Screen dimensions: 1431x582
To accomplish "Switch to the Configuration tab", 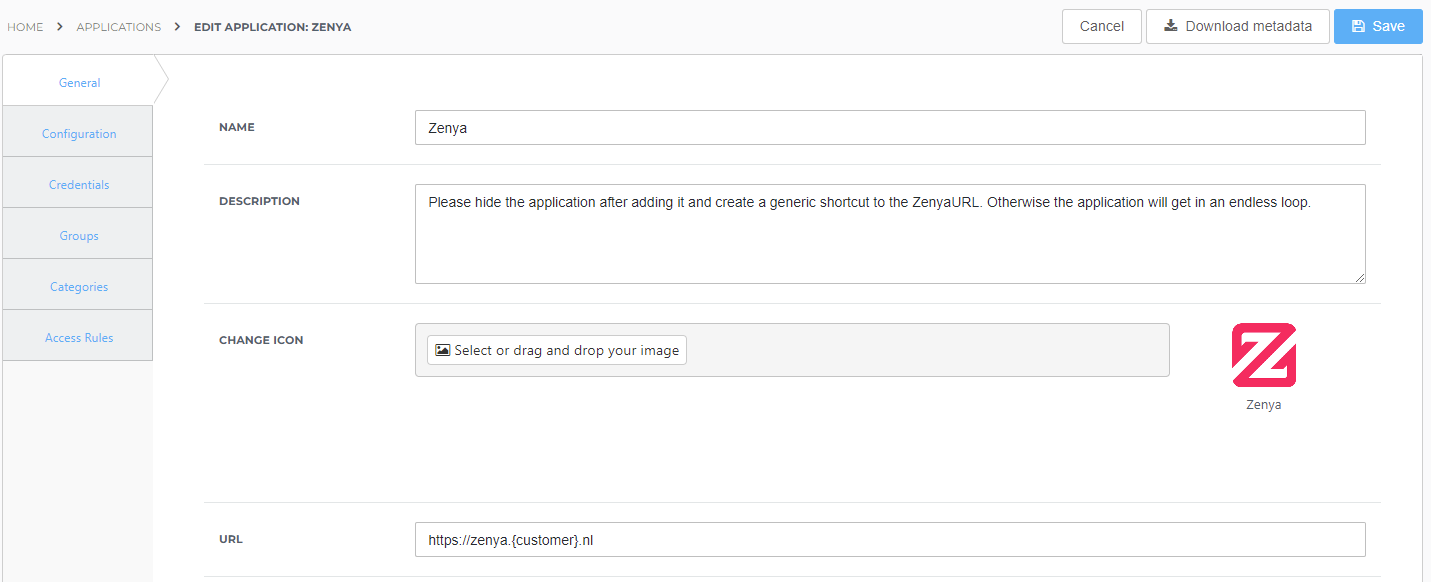I will pos(79,134).
